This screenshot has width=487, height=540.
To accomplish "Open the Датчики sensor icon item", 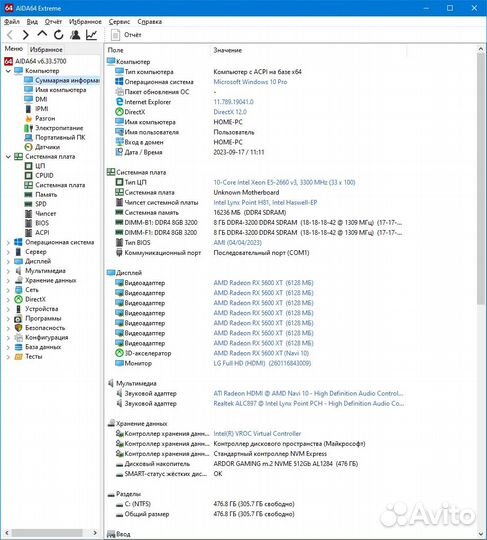I will (x=29, y=147).
